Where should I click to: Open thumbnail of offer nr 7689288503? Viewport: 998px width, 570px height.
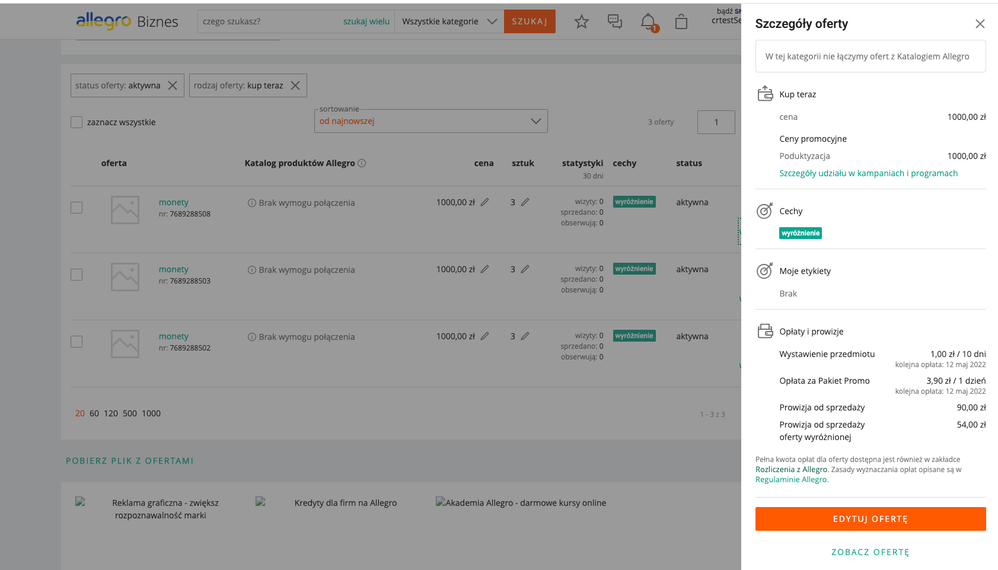[x=125, y=277]
